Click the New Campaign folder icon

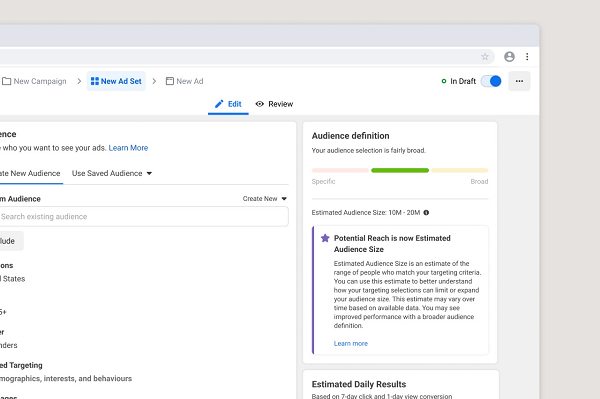tap(6, 81)
